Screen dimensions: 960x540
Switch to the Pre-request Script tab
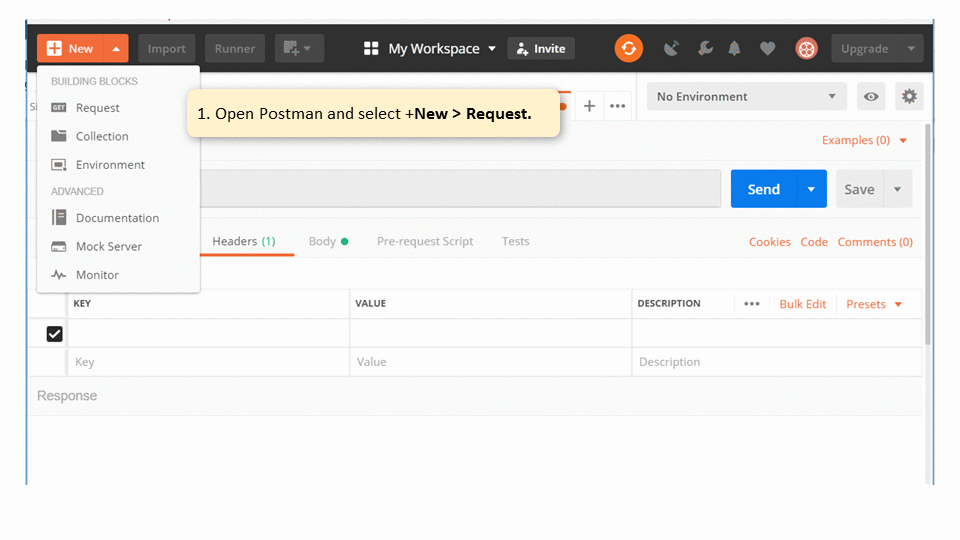[425, 241]
